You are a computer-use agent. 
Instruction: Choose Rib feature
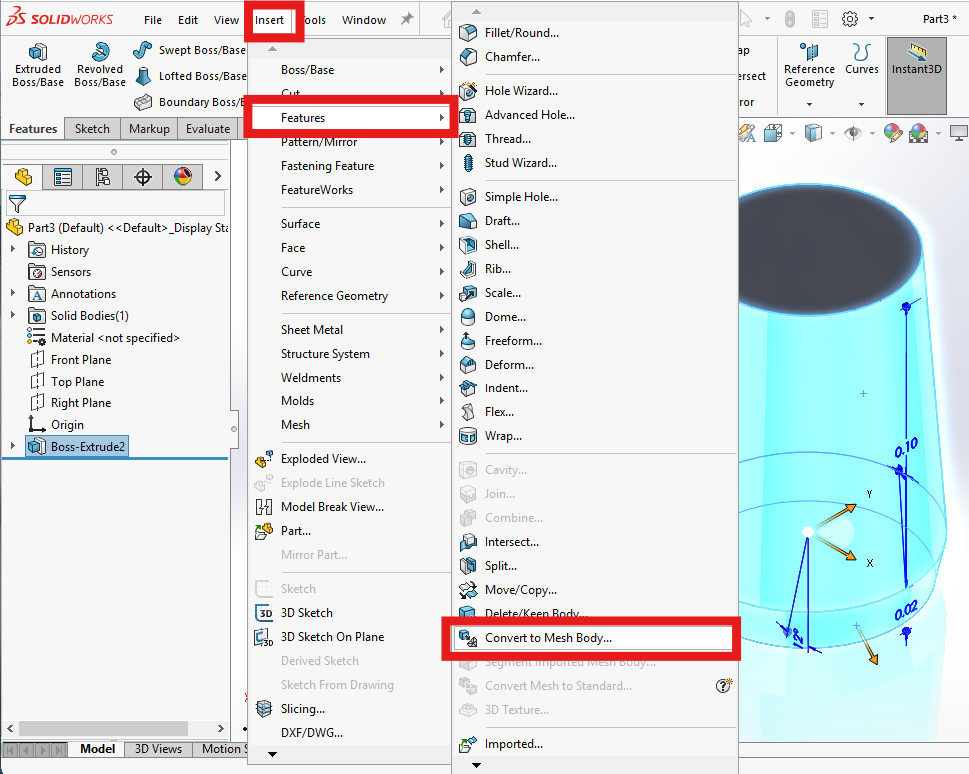(x=596, y=269)
